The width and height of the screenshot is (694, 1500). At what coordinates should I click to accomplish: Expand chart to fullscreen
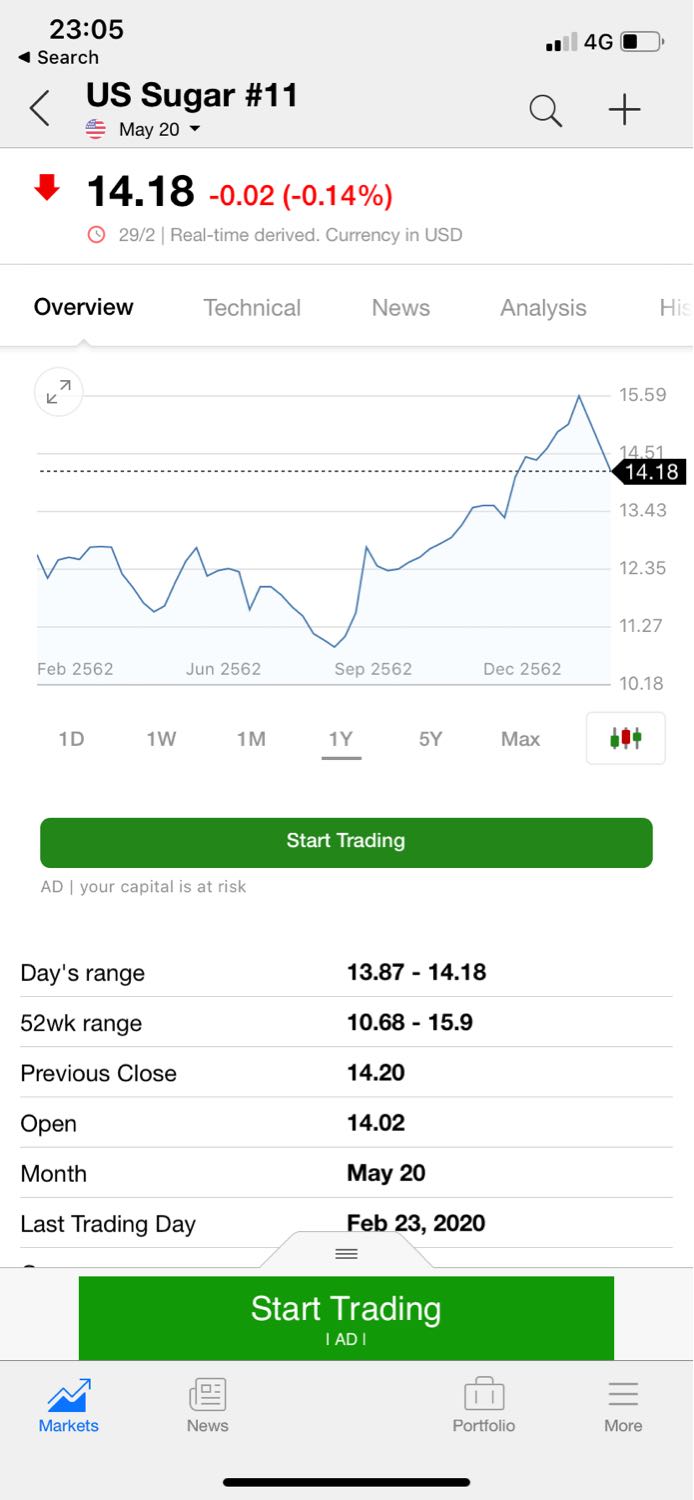(59, 392)
